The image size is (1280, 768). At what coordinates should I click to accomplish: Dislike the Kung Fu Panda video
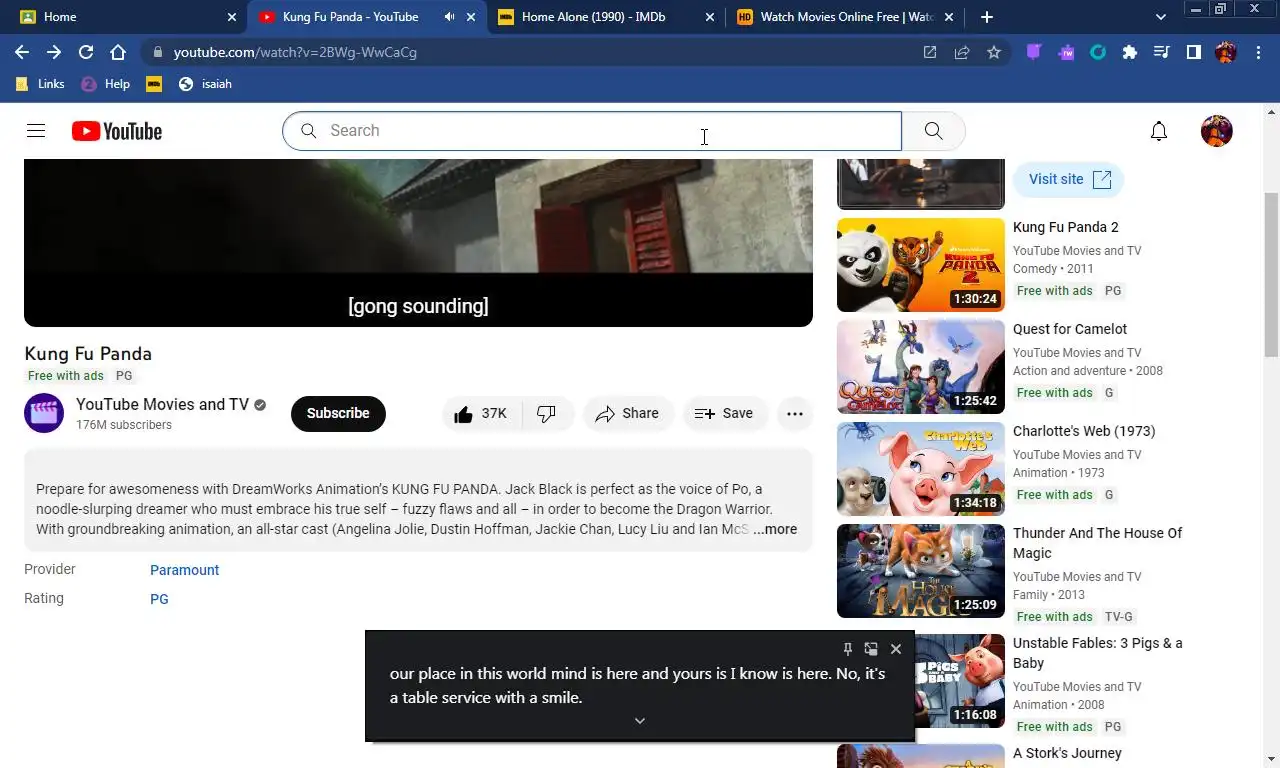[547, 414]
